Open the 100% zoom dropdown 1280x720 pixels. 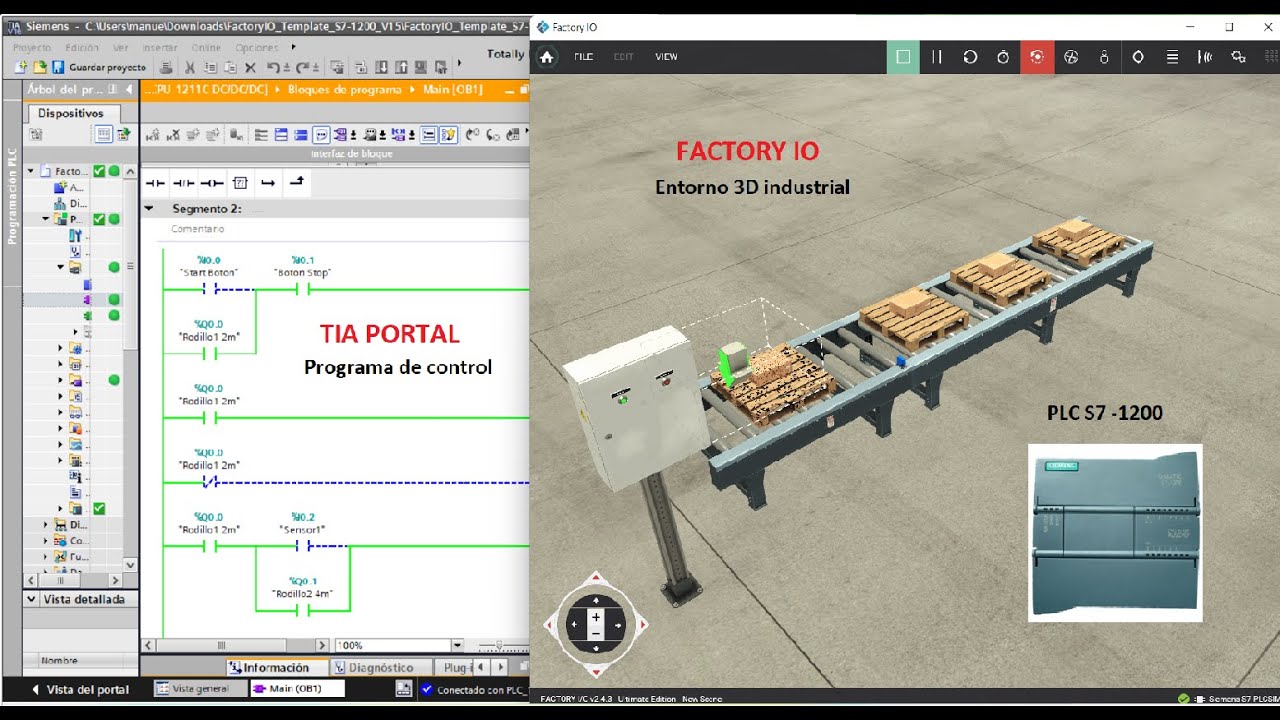[458, 646]
